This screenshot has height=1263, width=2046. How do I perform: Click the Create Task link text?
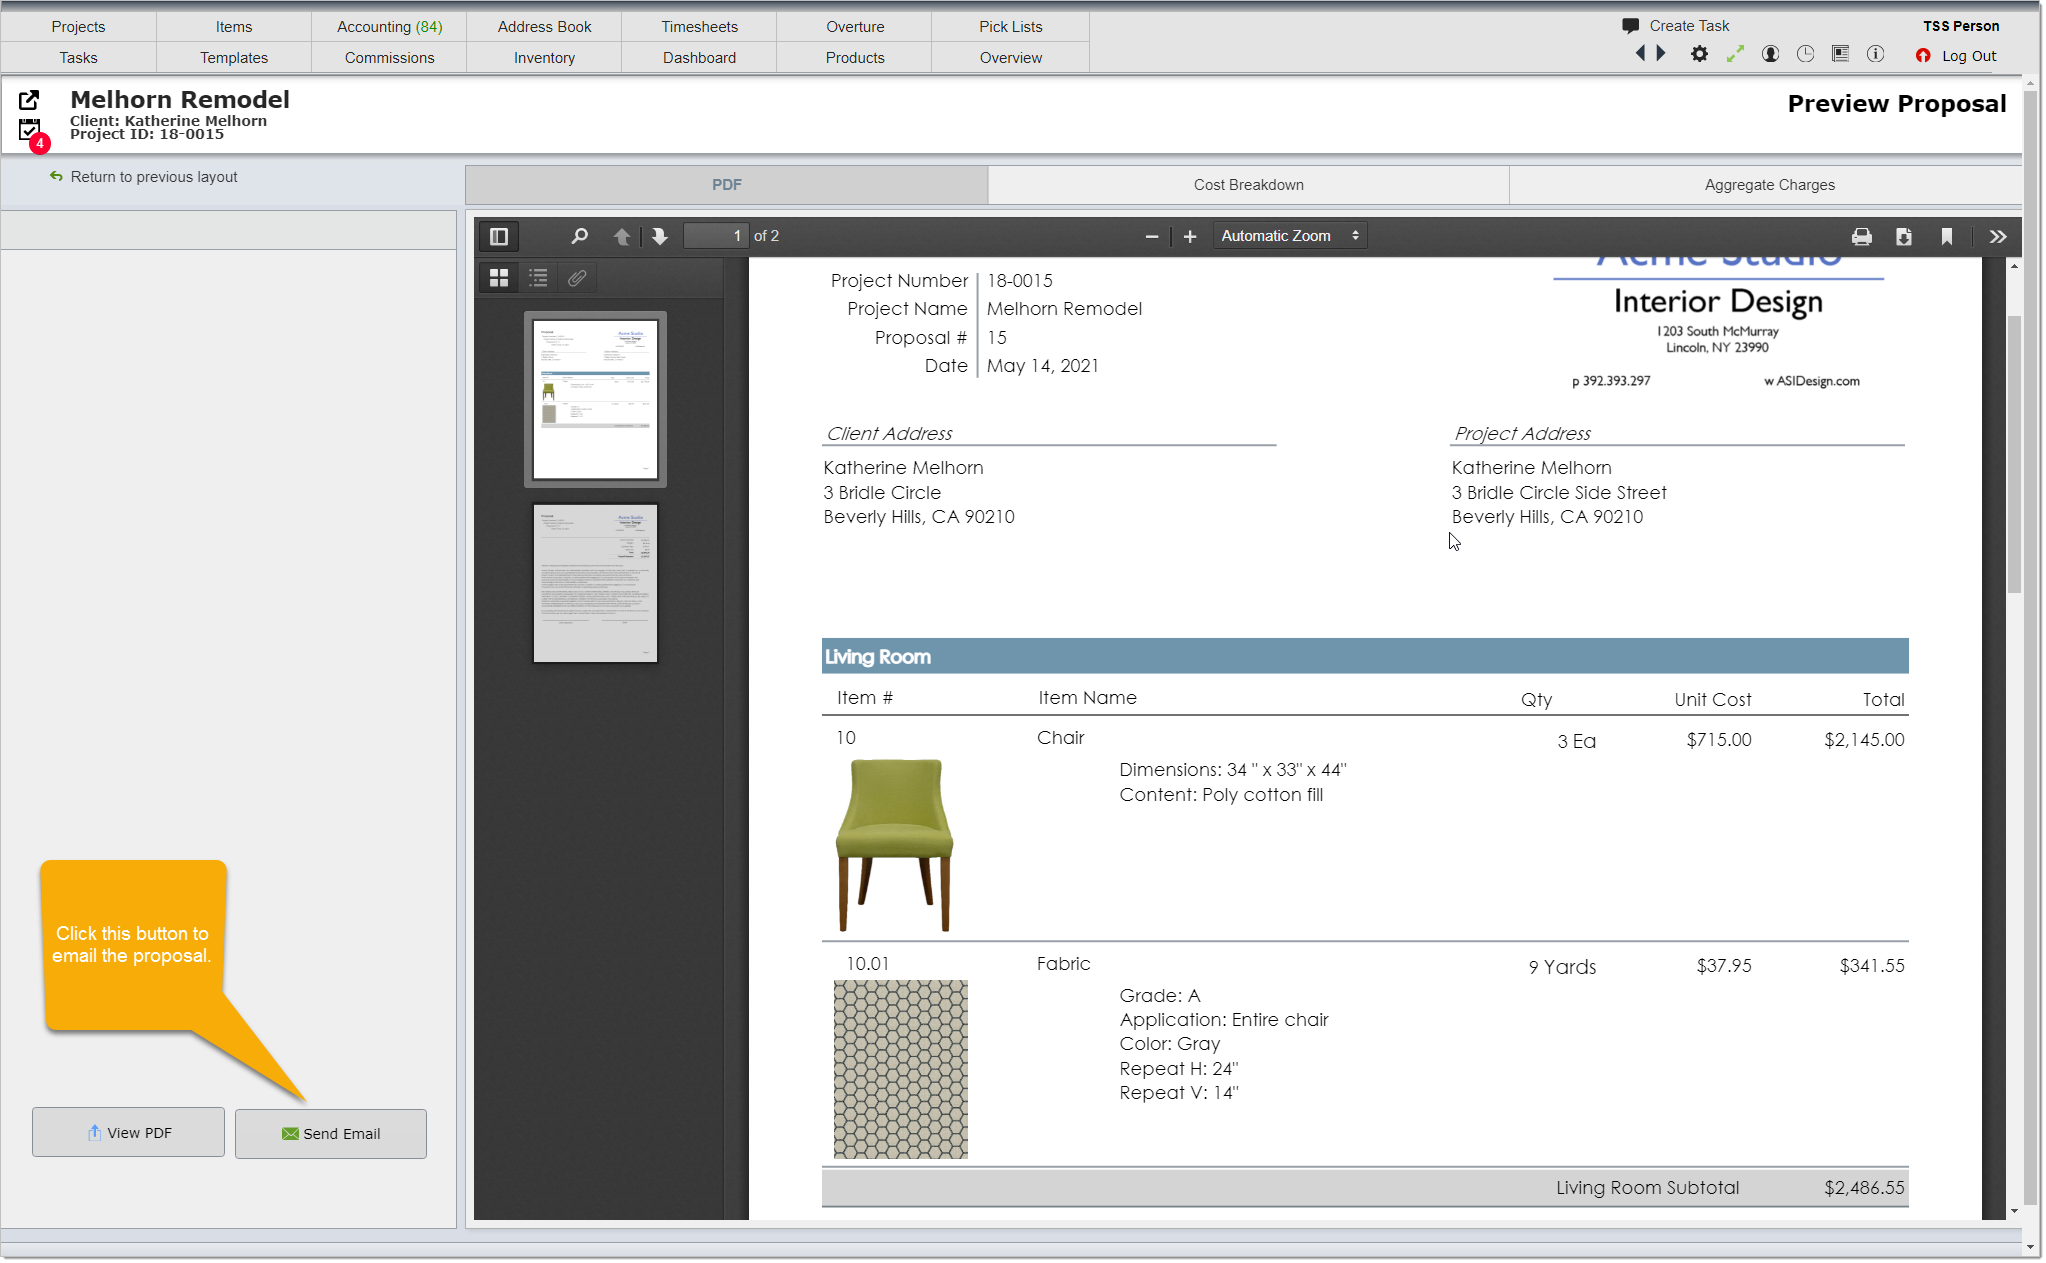point(1689,26)
